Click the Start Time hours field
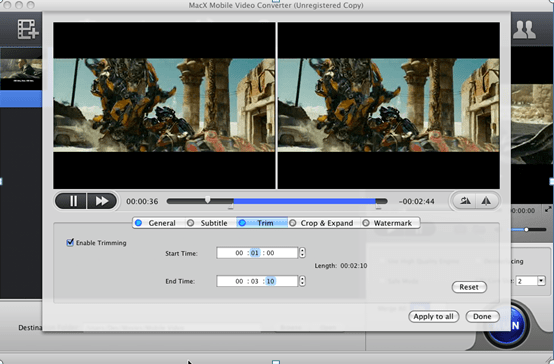 (x=239, y=253)
